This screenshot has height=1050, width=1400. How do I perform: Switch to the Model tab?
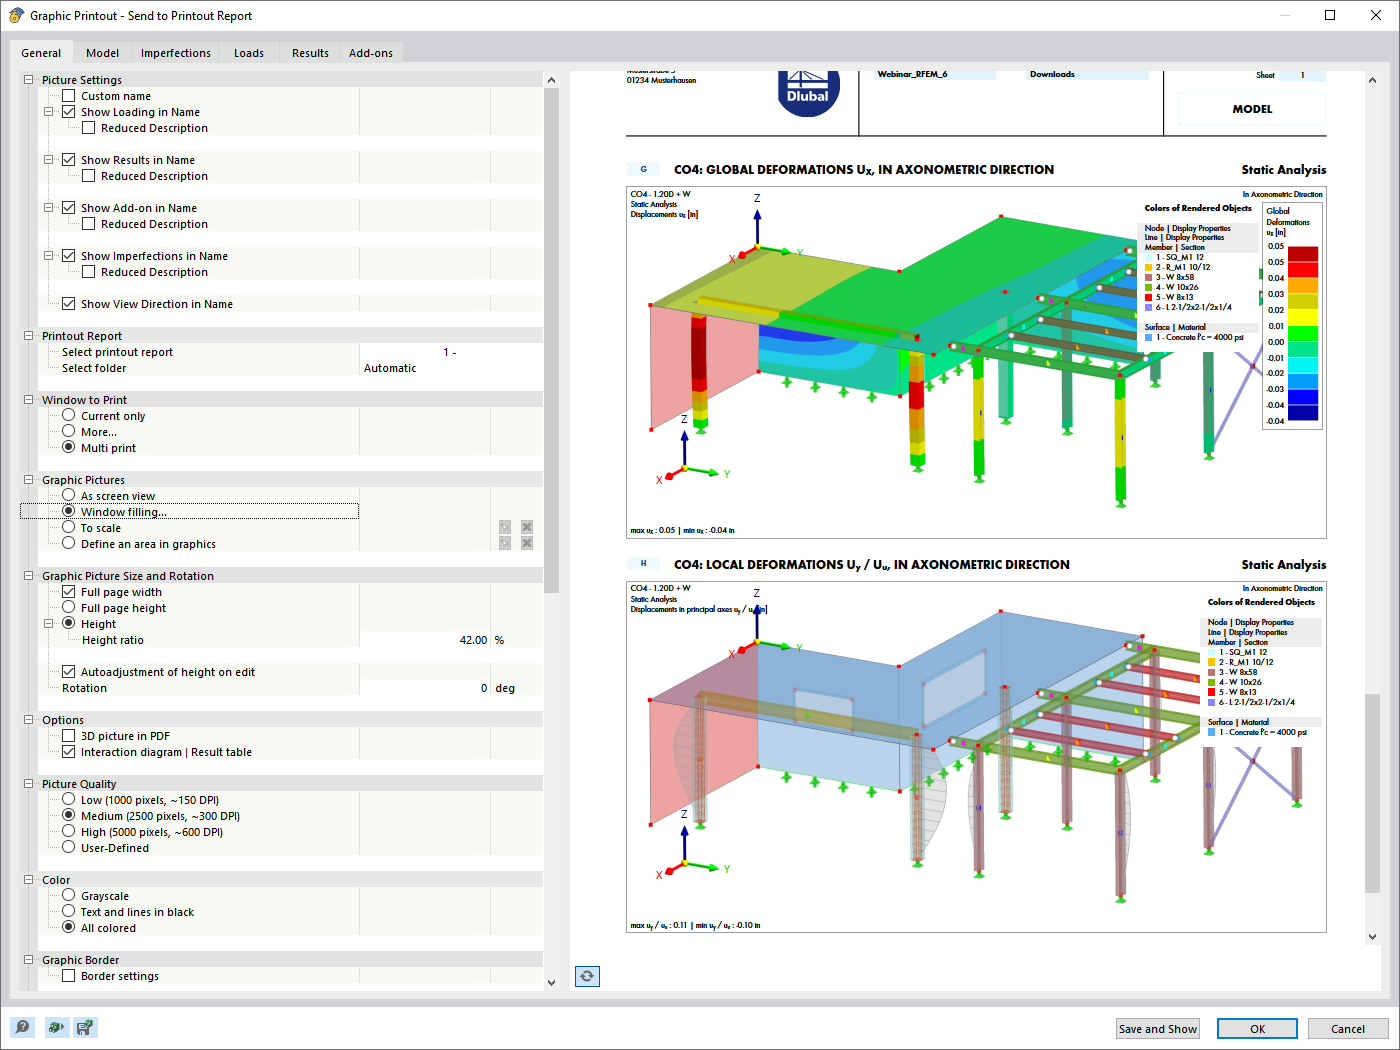coord(102,53)
